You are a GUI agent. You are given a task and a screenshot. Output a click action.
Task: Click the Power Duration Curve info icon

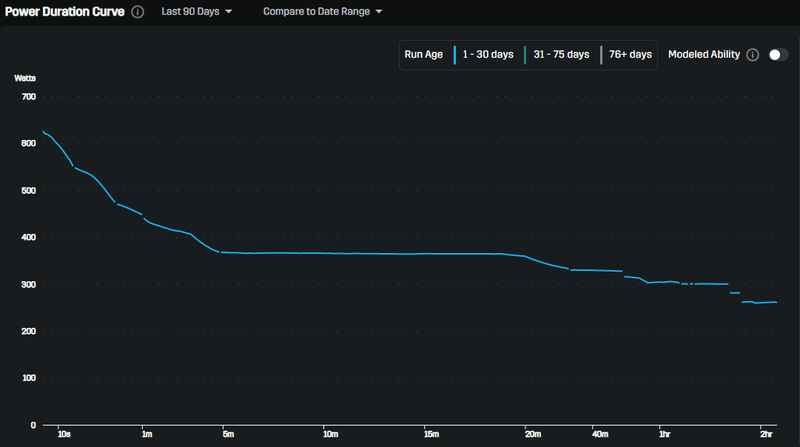pyautogui.click(x=137, y=12)
